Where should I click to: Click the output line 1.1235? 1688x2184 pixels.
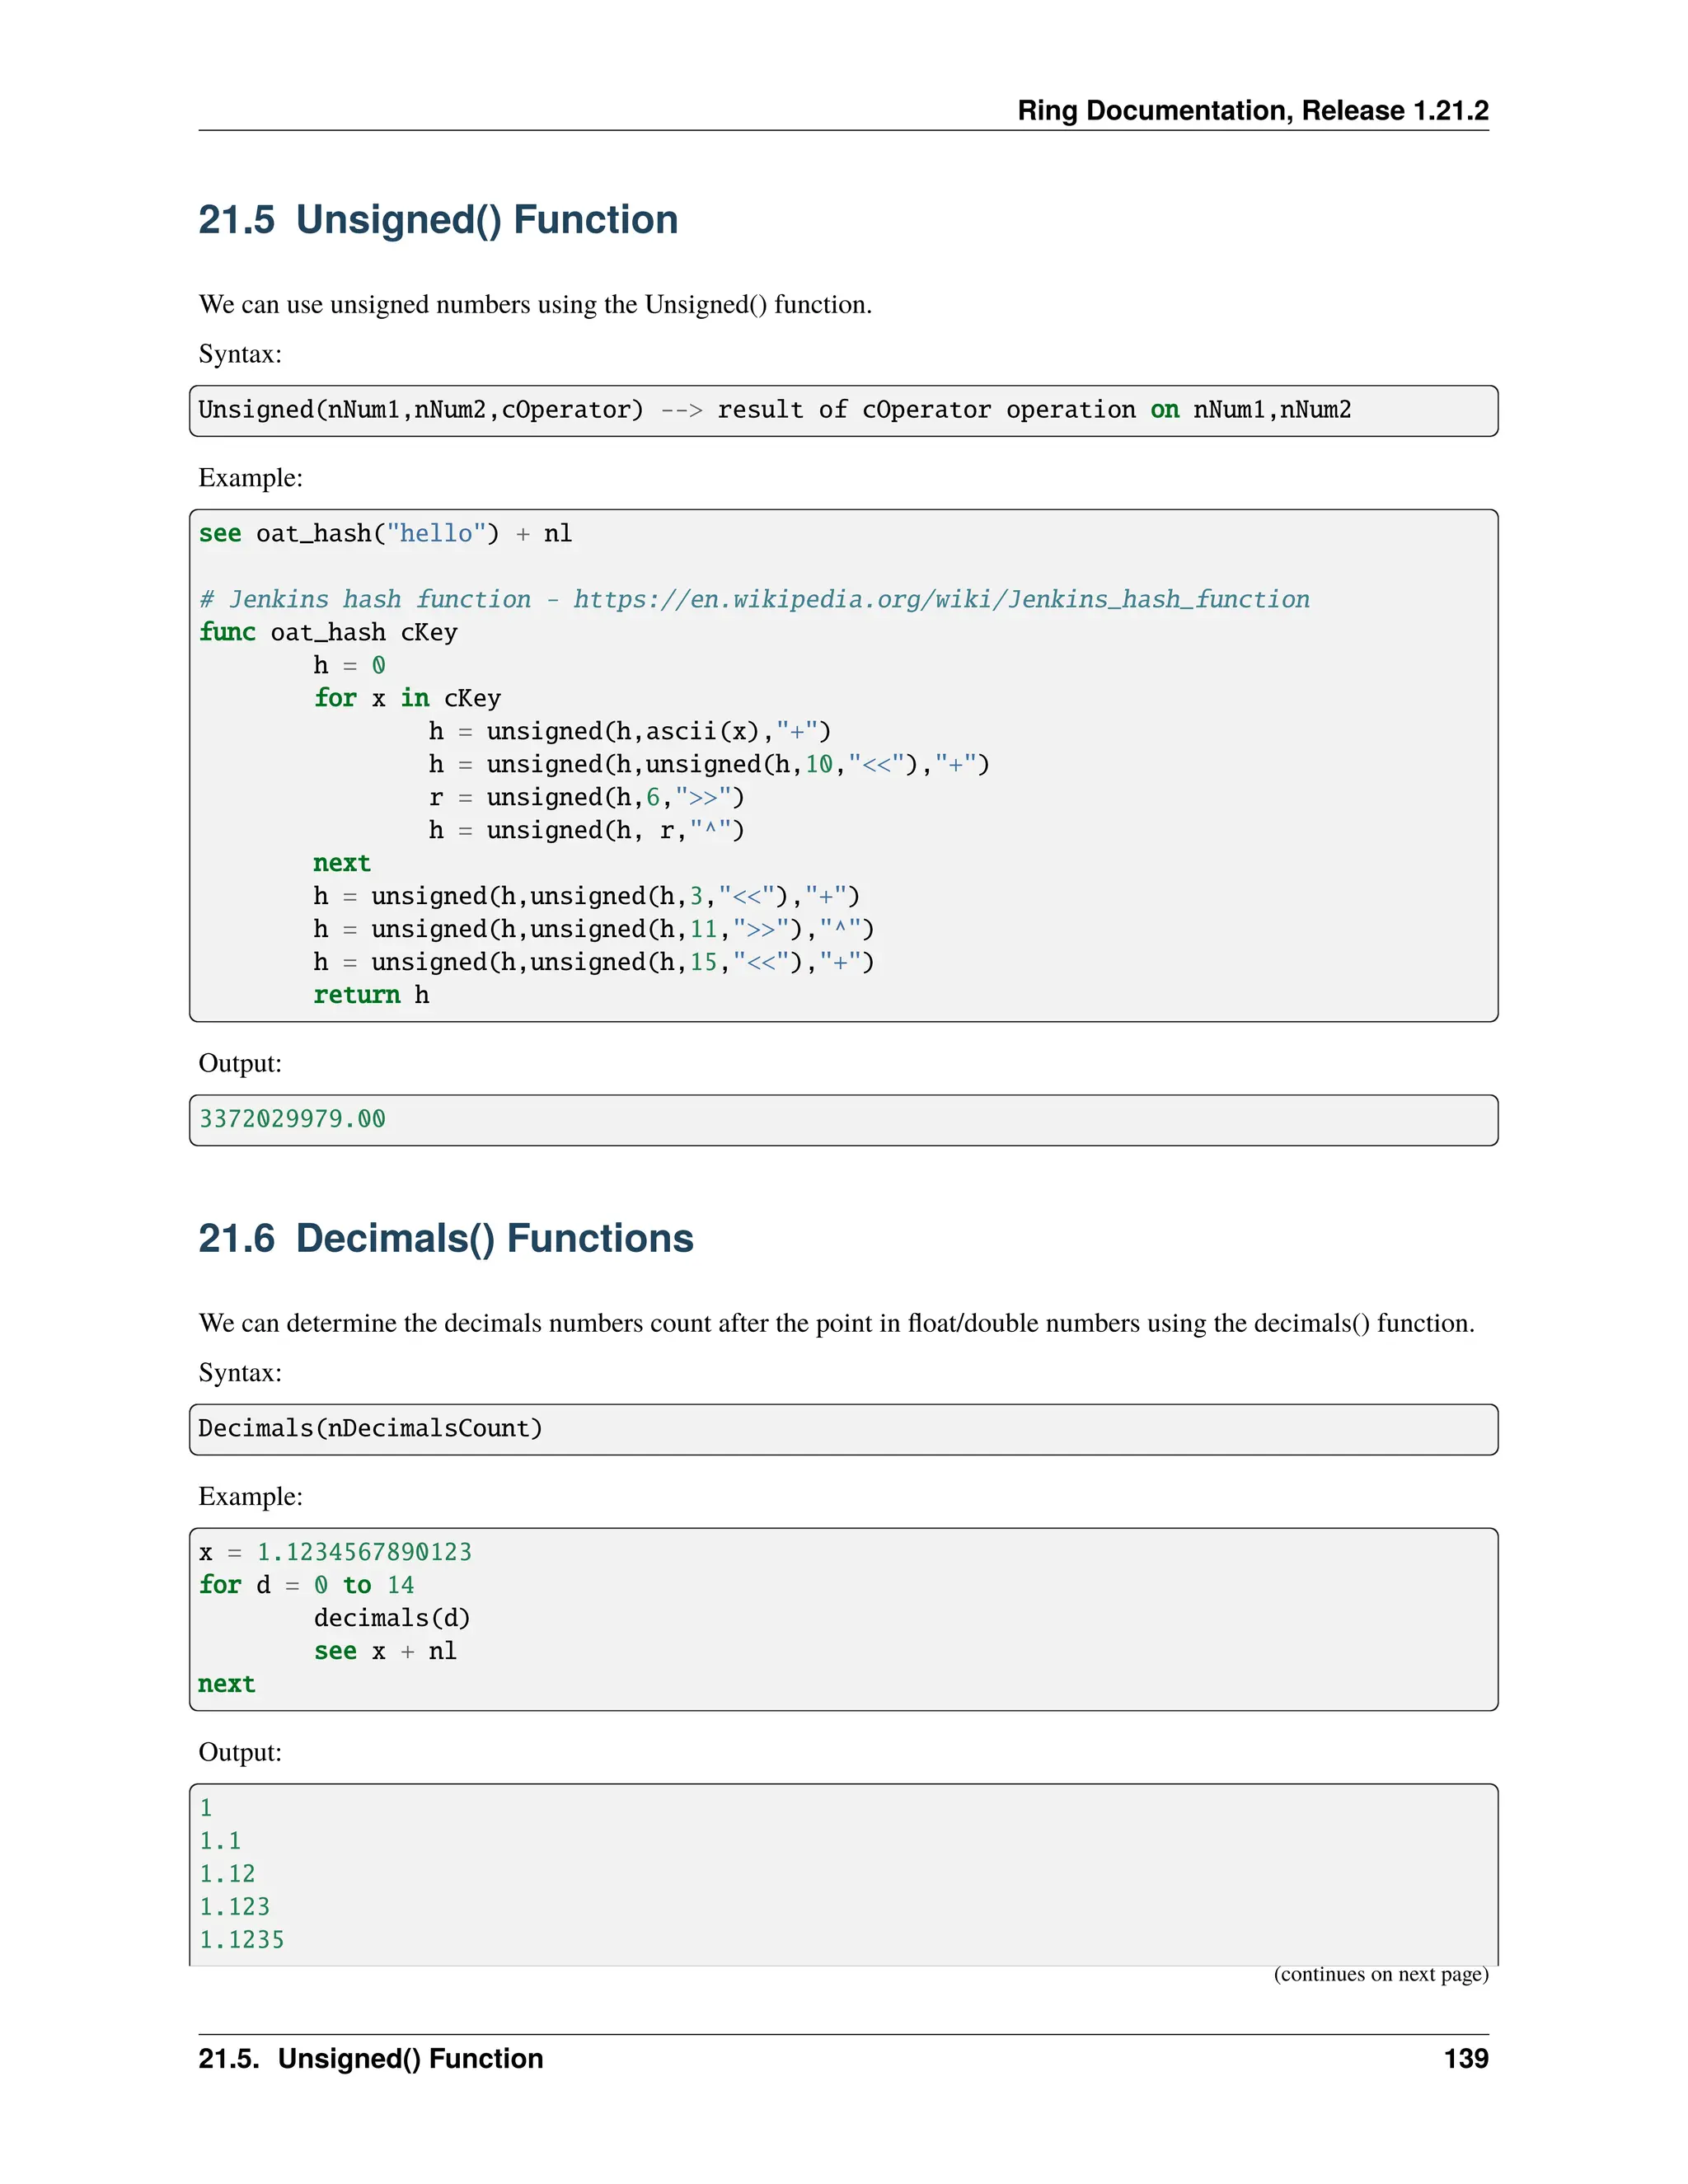(x=242, y=1940)
